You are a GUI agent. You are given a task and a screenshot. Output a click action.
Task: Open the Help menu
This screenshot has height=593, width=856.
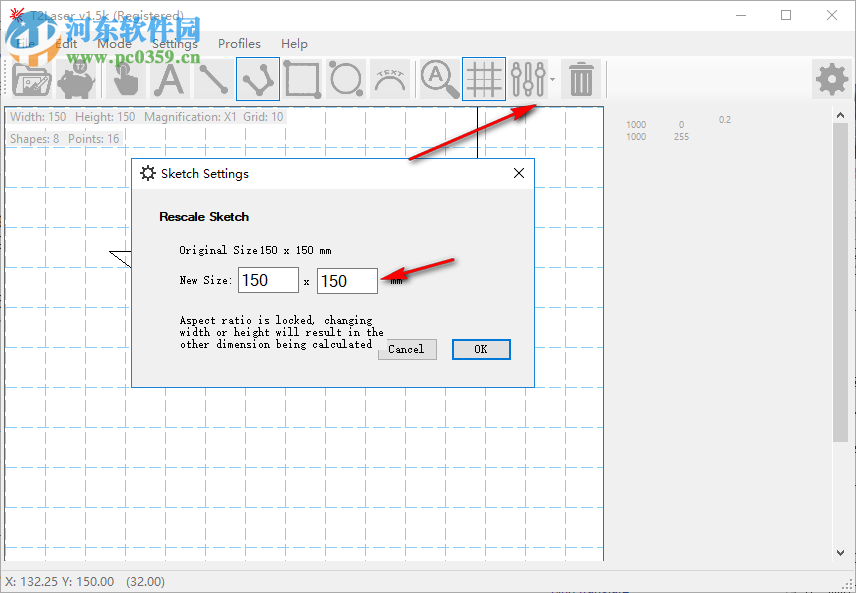click(x=294, y=44)
